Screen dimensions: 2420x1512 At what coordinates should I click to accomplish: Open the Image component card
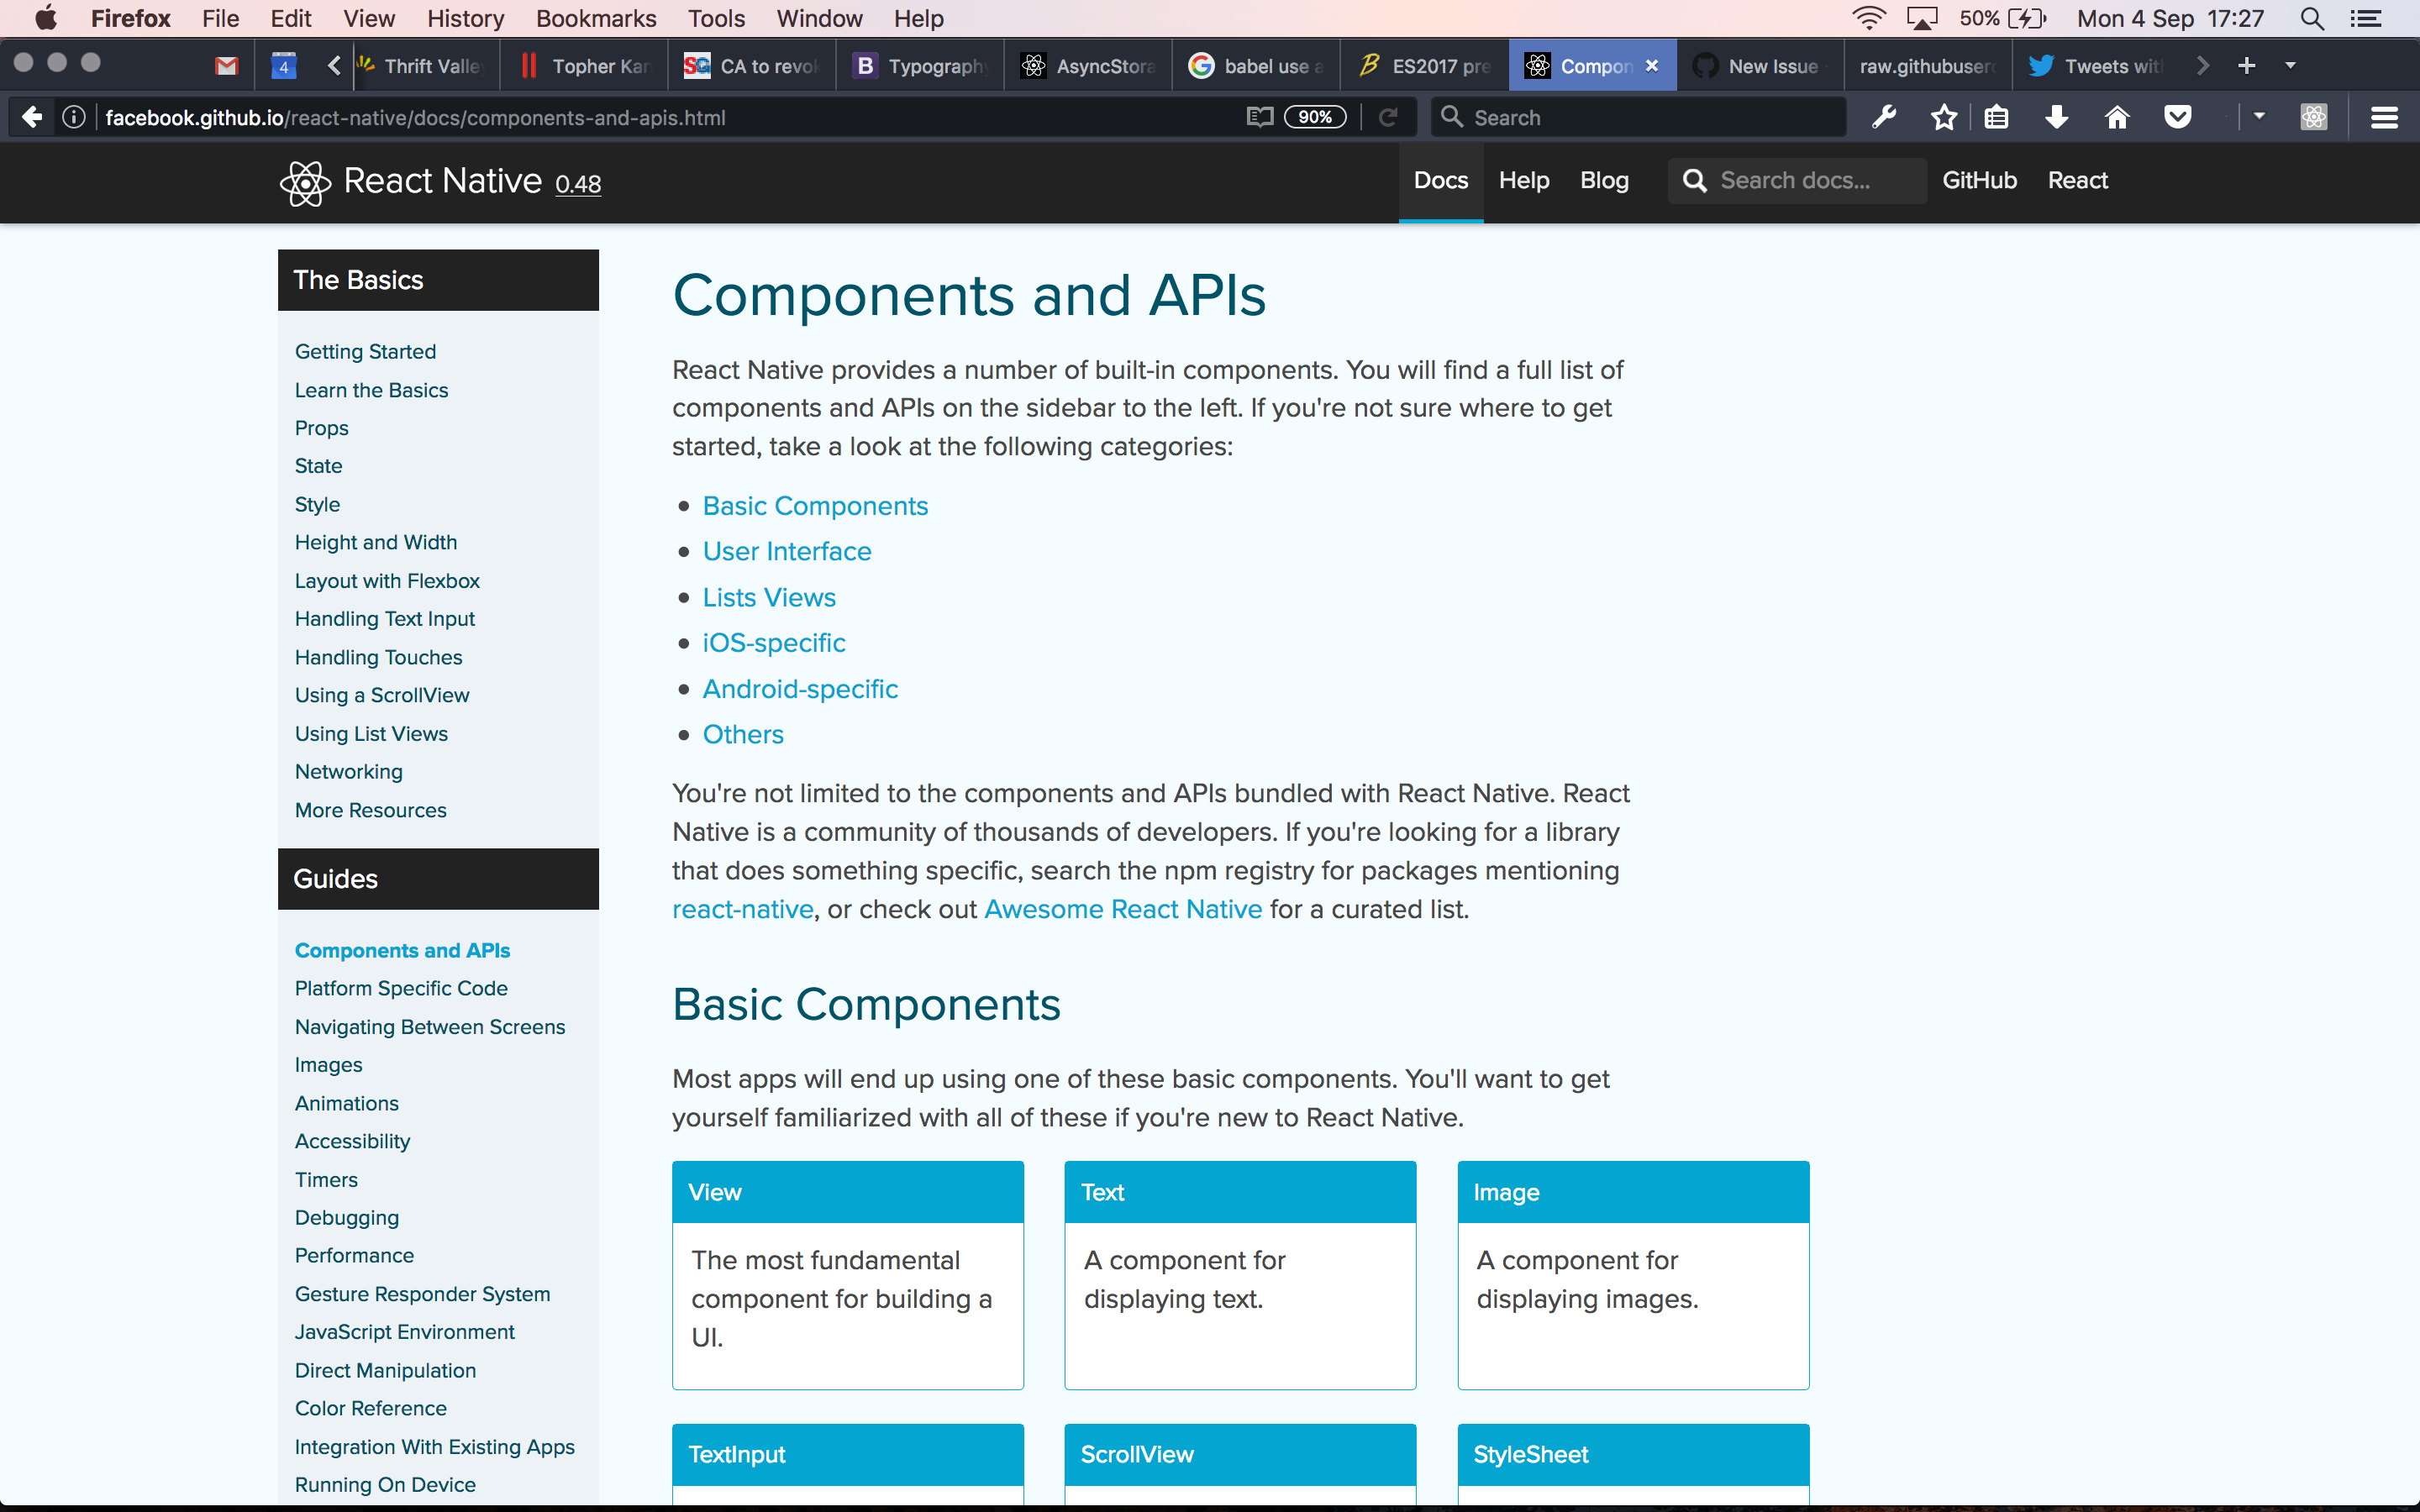1633,1275
